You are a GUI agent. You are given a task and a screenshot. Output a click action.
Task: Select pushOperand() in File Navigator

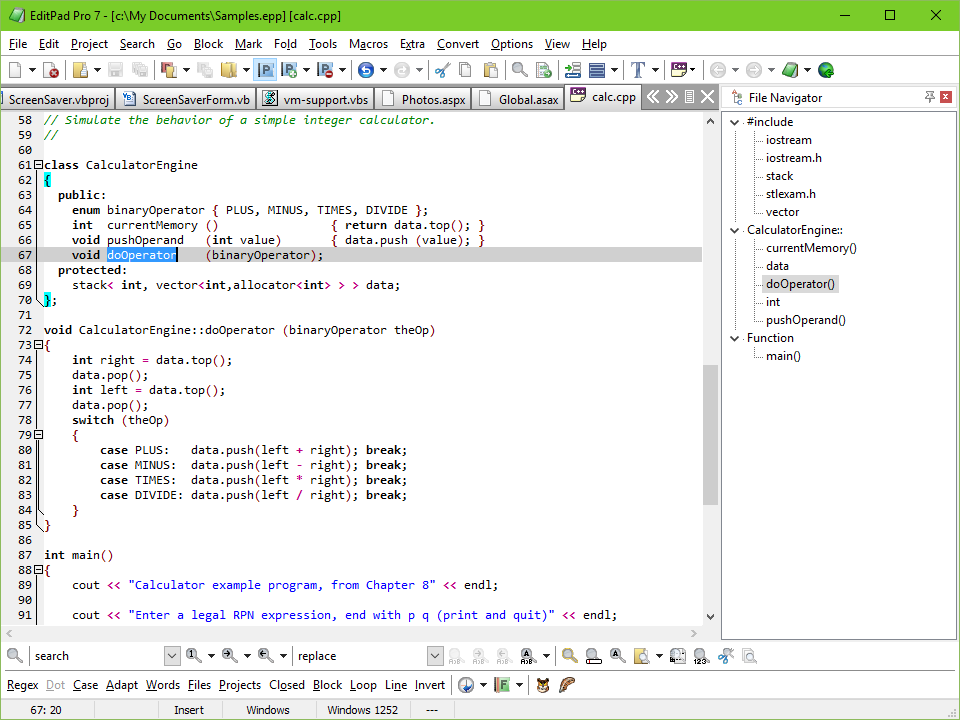806,320
